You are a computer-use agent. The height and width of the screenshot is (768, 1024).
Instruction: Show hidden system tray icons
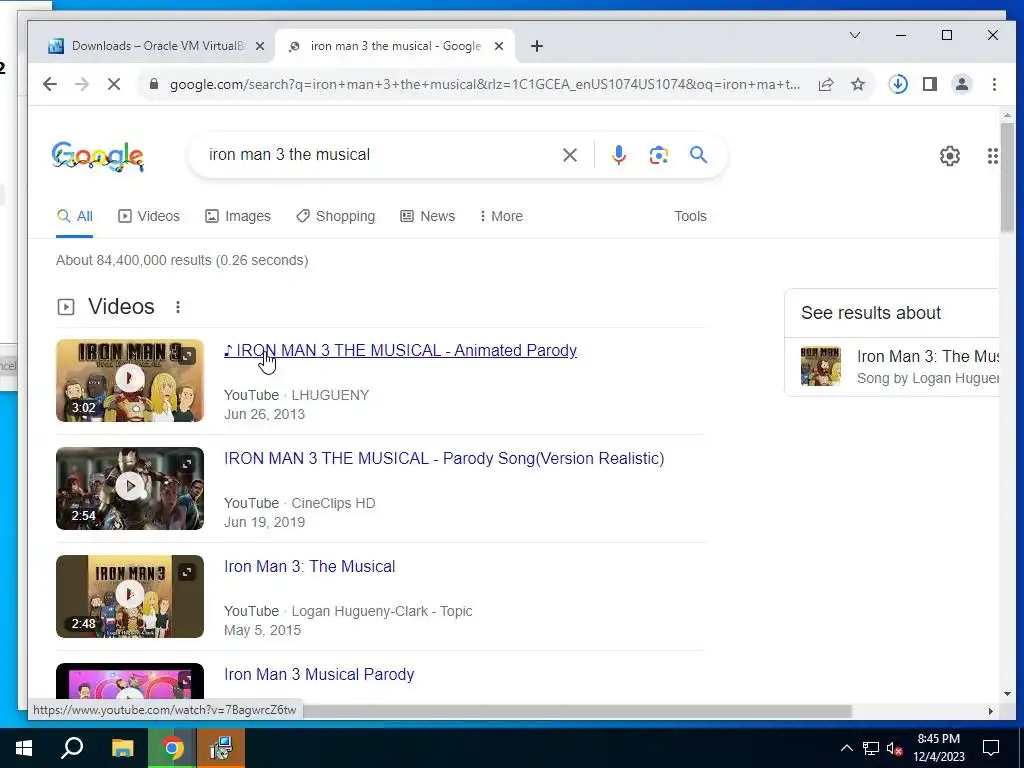(x=846, y=748)
